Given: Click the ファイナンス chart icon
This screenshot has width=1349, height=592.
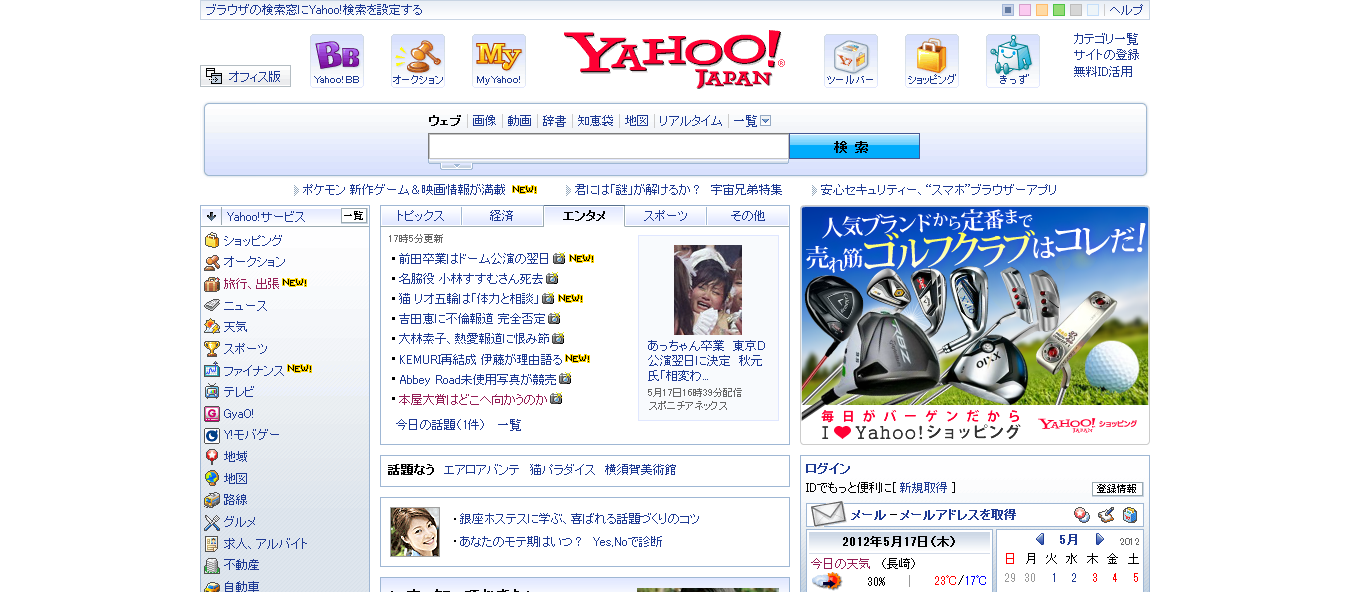Looking at the screenshot, I should pos(212,371).
